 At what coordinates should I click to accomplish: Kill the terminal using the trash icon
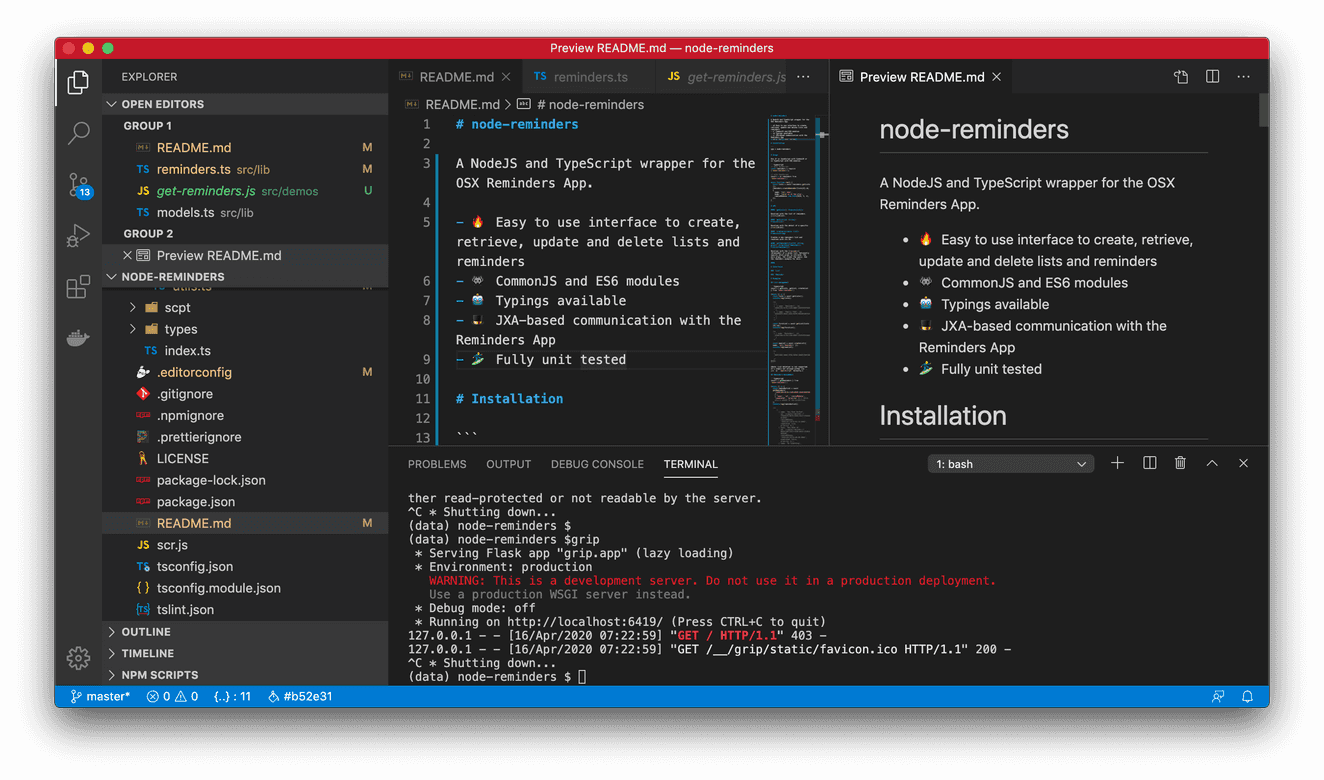point(1180,463)
